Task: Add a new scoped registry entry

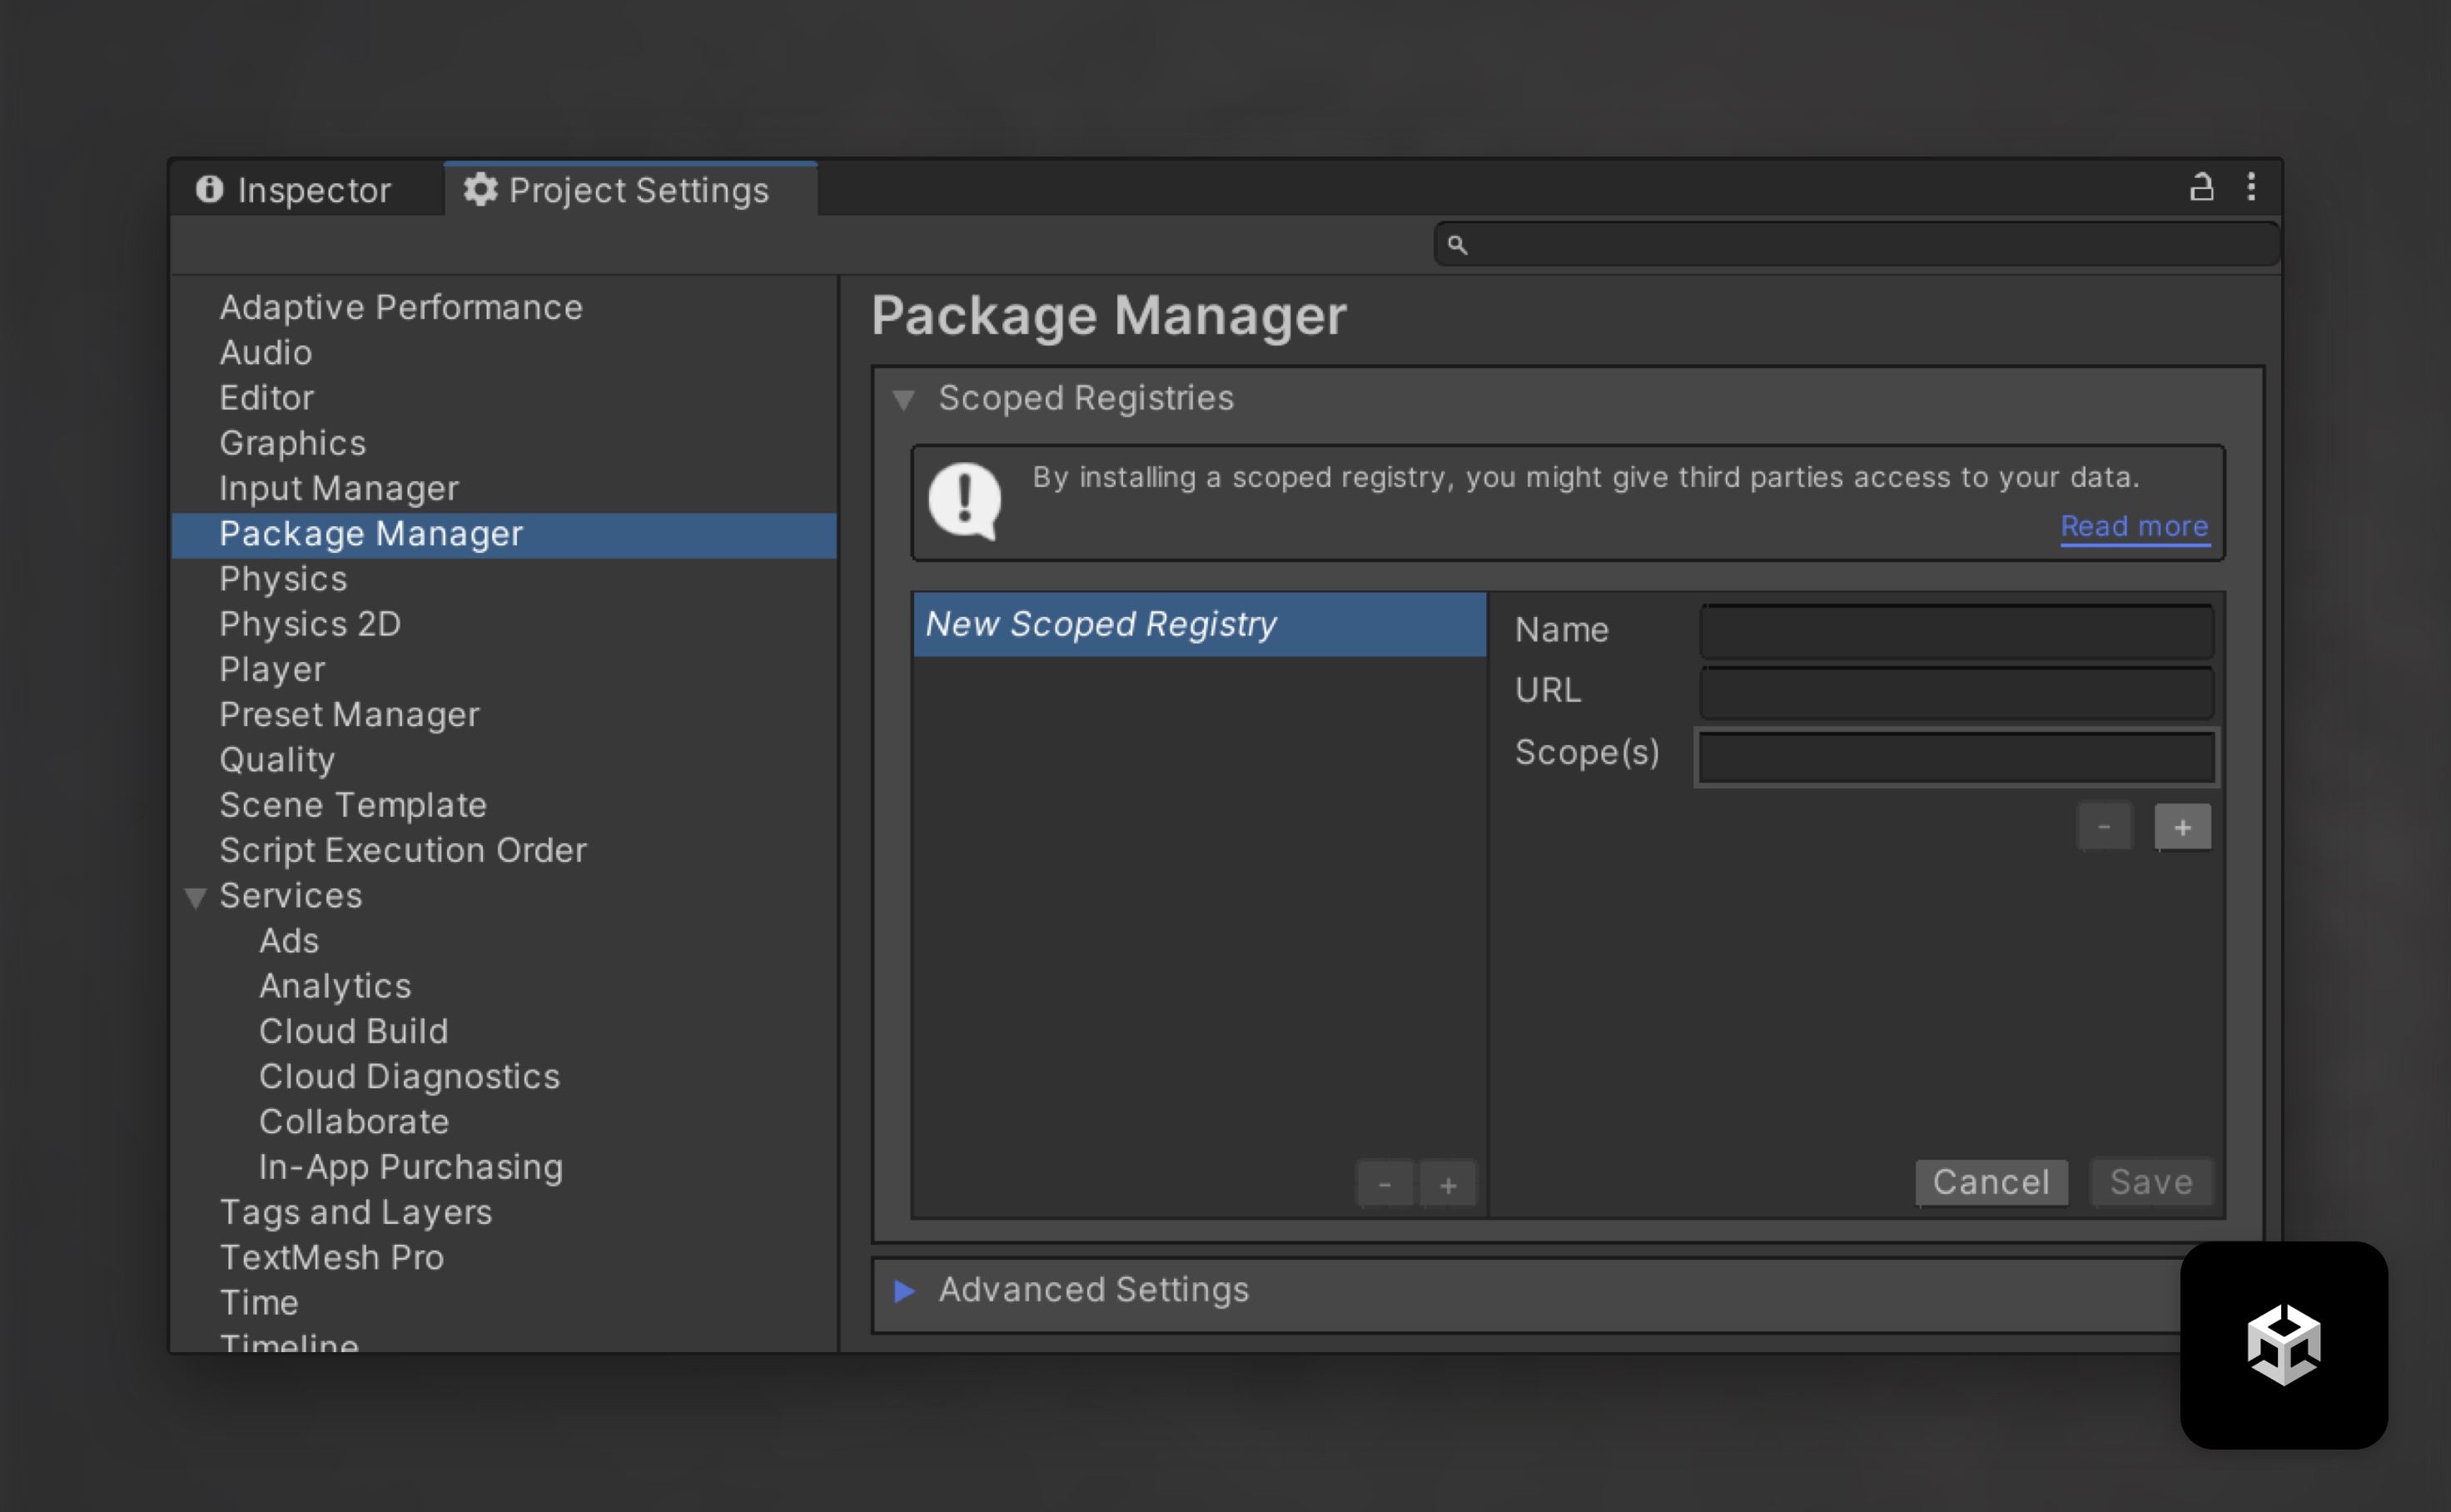Action: [1447, 1185]
